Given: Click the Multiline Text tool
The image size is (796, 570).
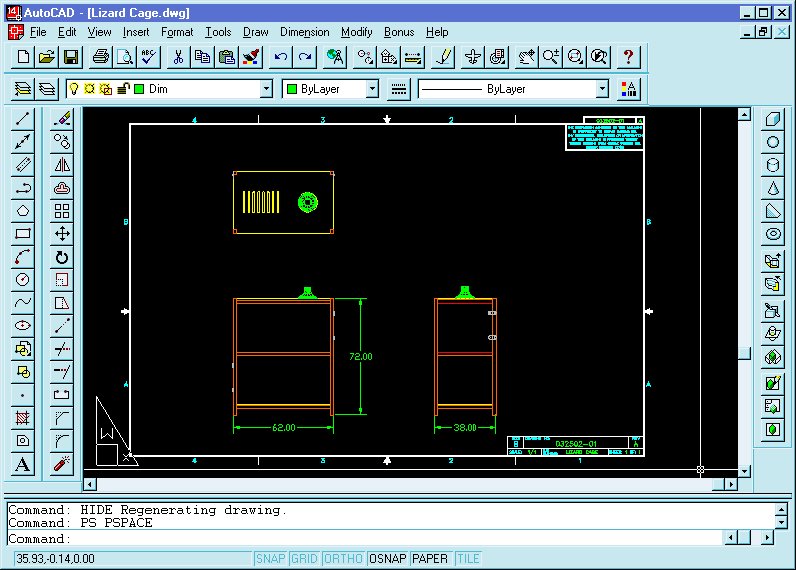Looking at the screenshot, I should pyautogui.click(x=24, y=464).
